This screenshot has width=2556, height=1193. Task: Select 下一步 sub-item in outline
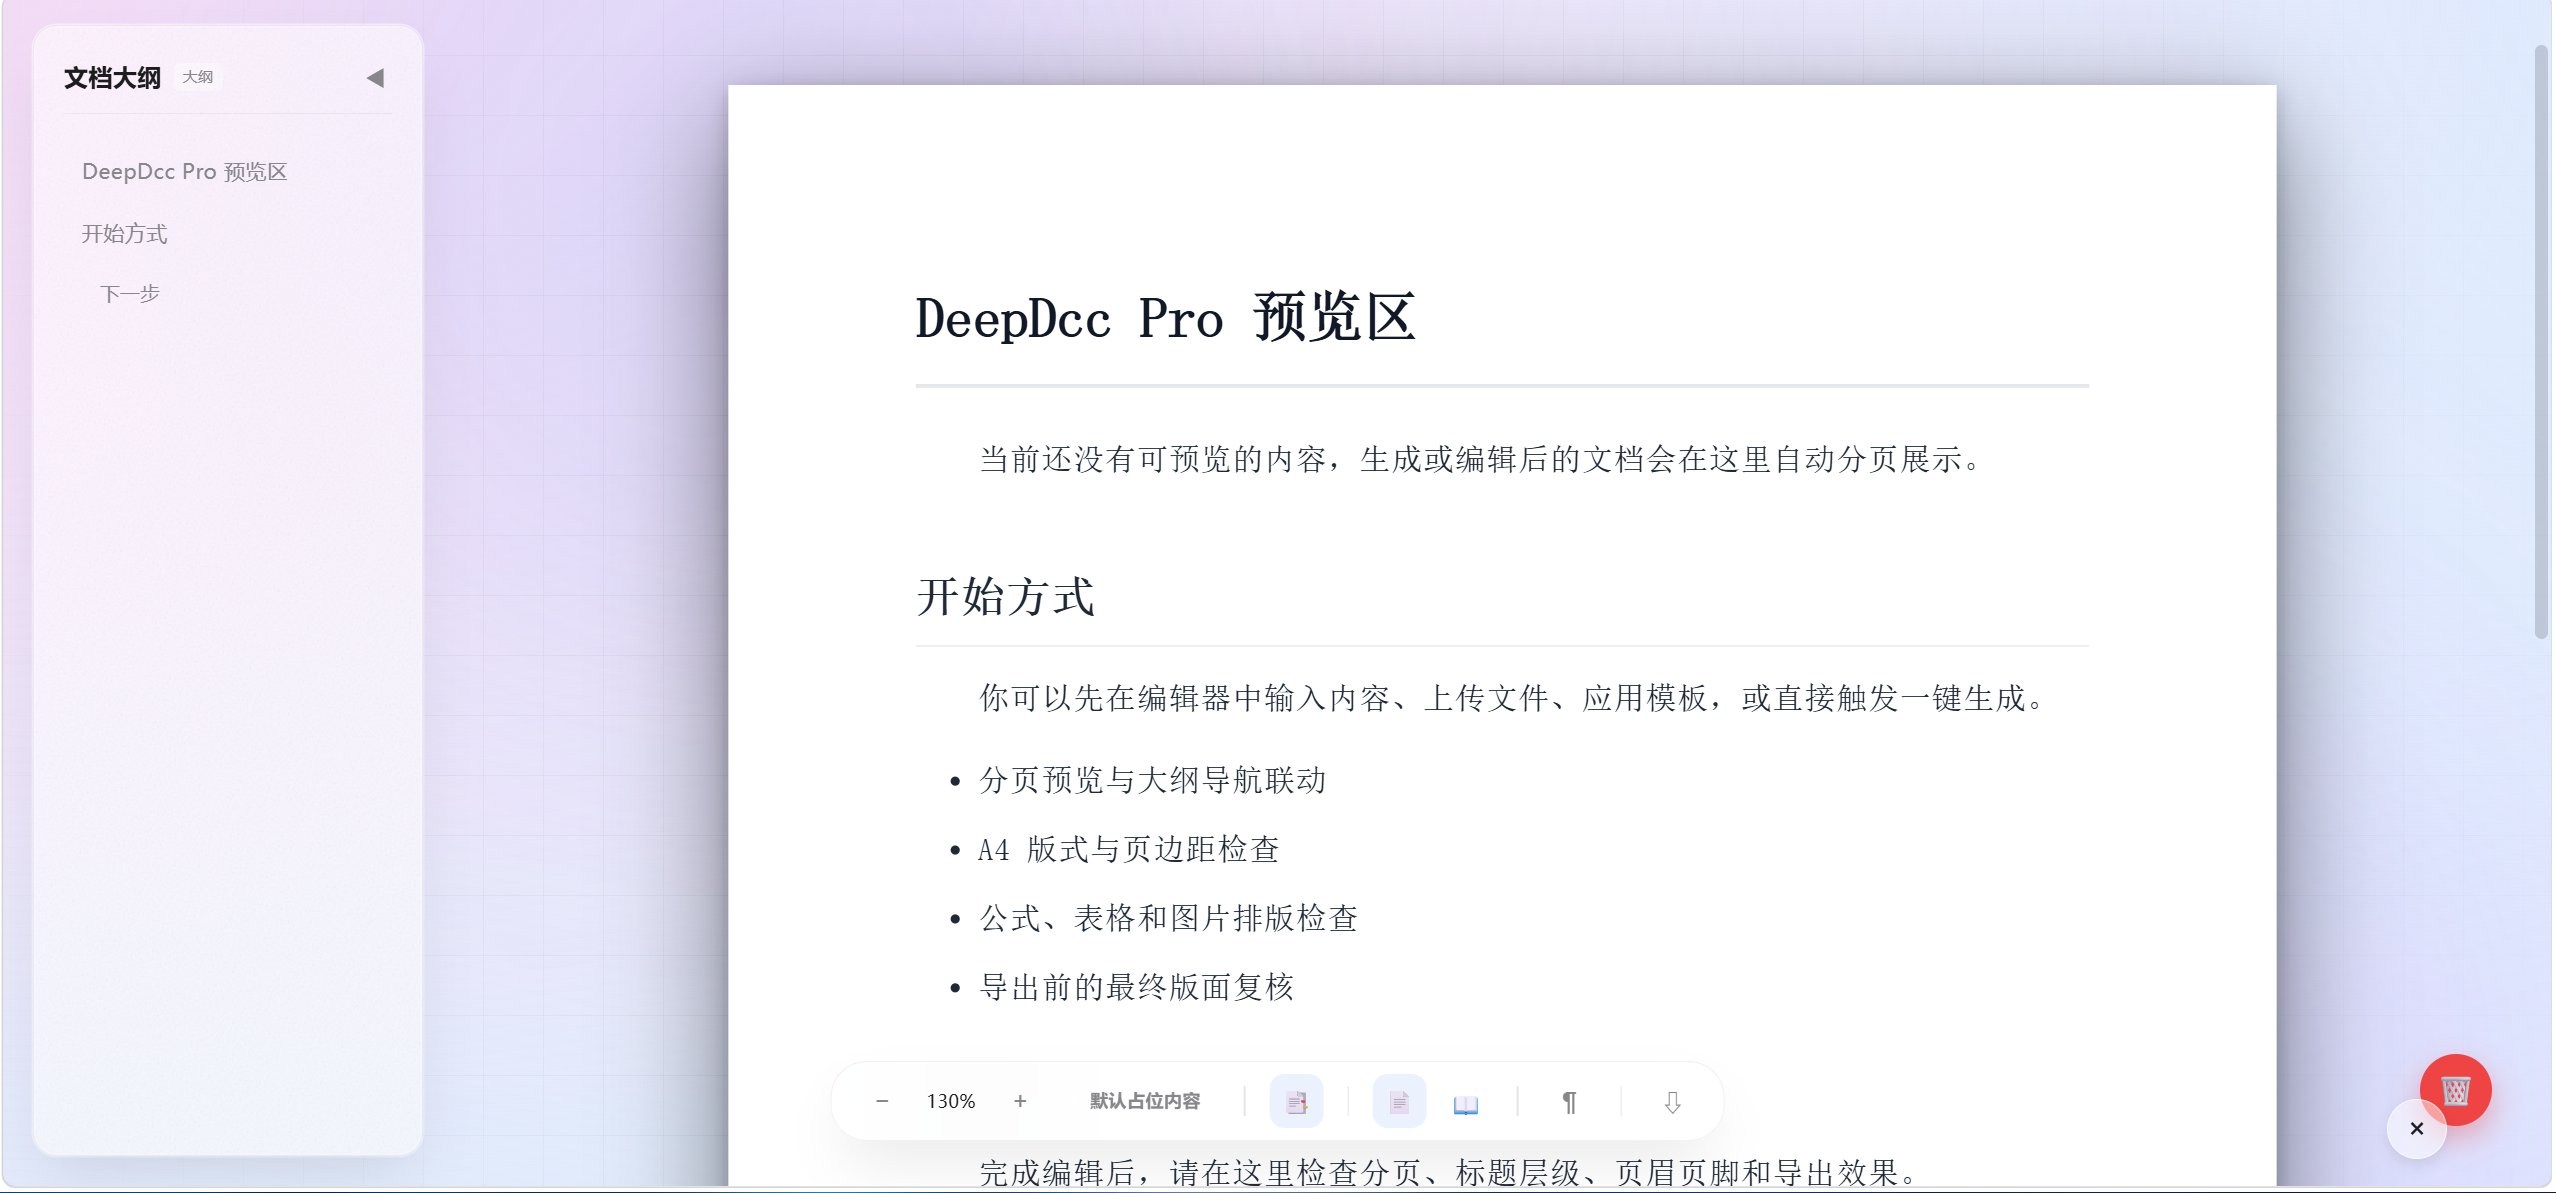pyautogui.click(x=130, y=294)
